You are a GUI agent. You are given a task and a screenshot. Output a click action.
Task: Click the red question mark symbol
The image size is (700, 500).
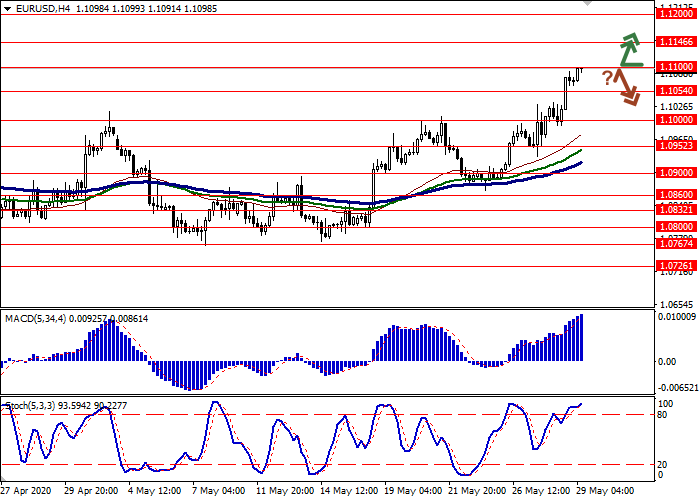pos(607,78)
